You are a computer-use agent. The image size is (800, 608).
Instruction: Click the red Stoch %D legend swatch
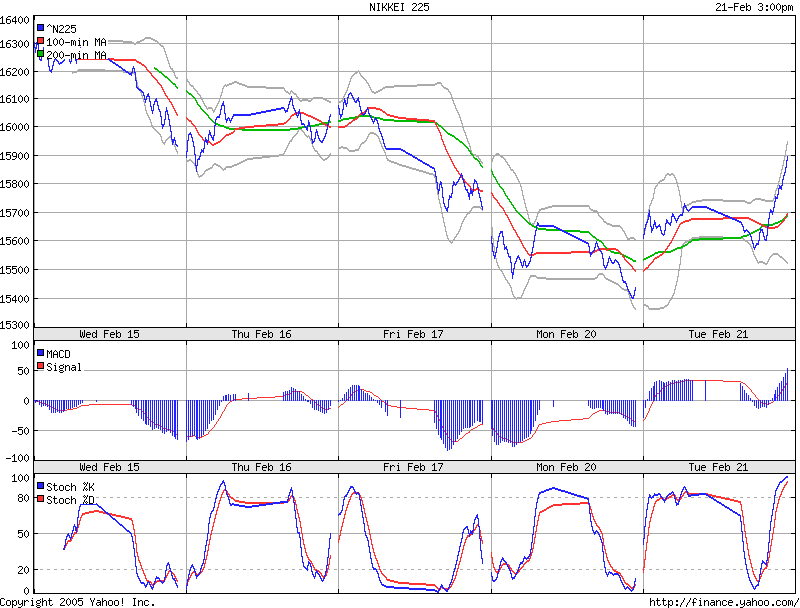click(x=40, y=499)
